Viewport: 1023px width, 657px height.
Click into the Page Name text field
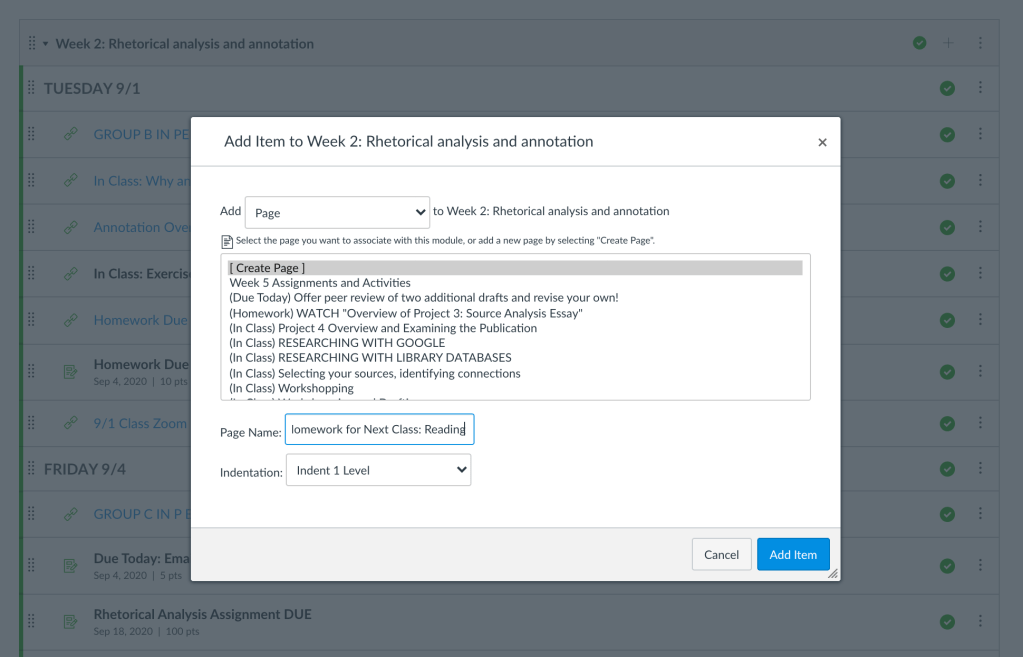coord(379,430)
